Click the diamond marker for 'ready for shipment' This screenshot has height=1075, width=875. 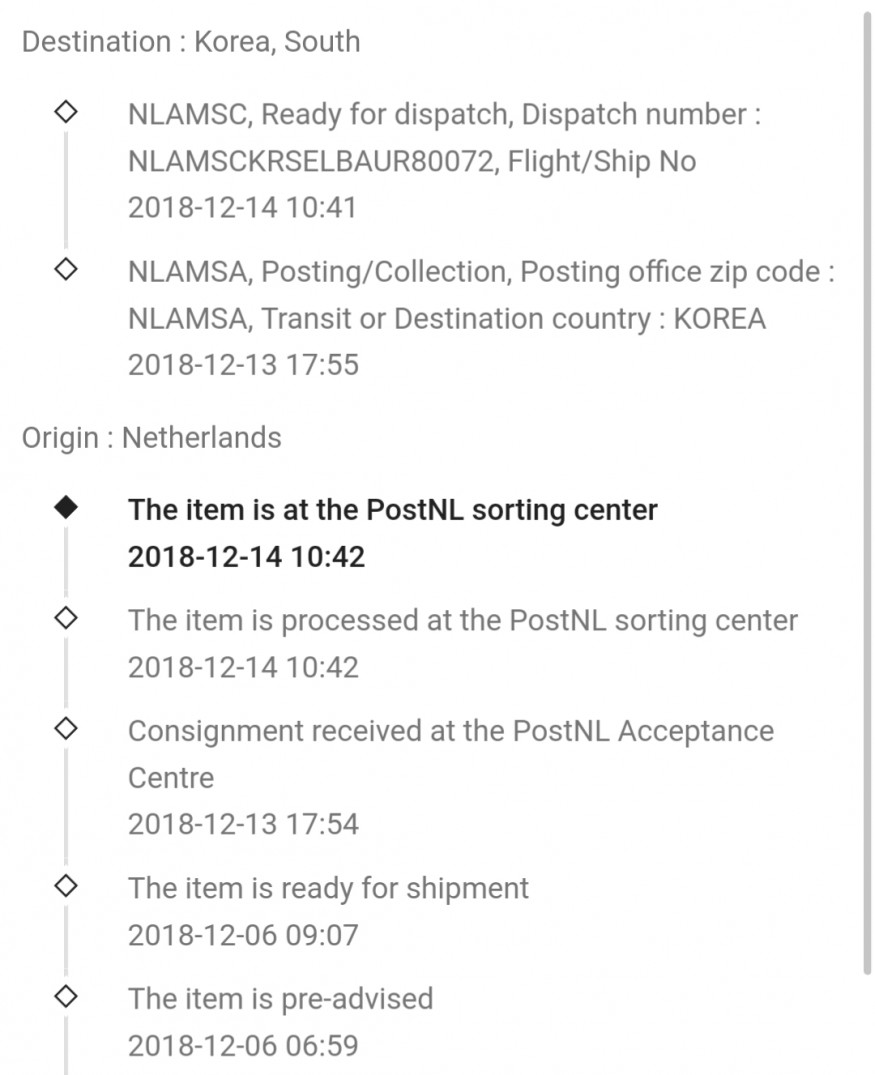[66, 886]
